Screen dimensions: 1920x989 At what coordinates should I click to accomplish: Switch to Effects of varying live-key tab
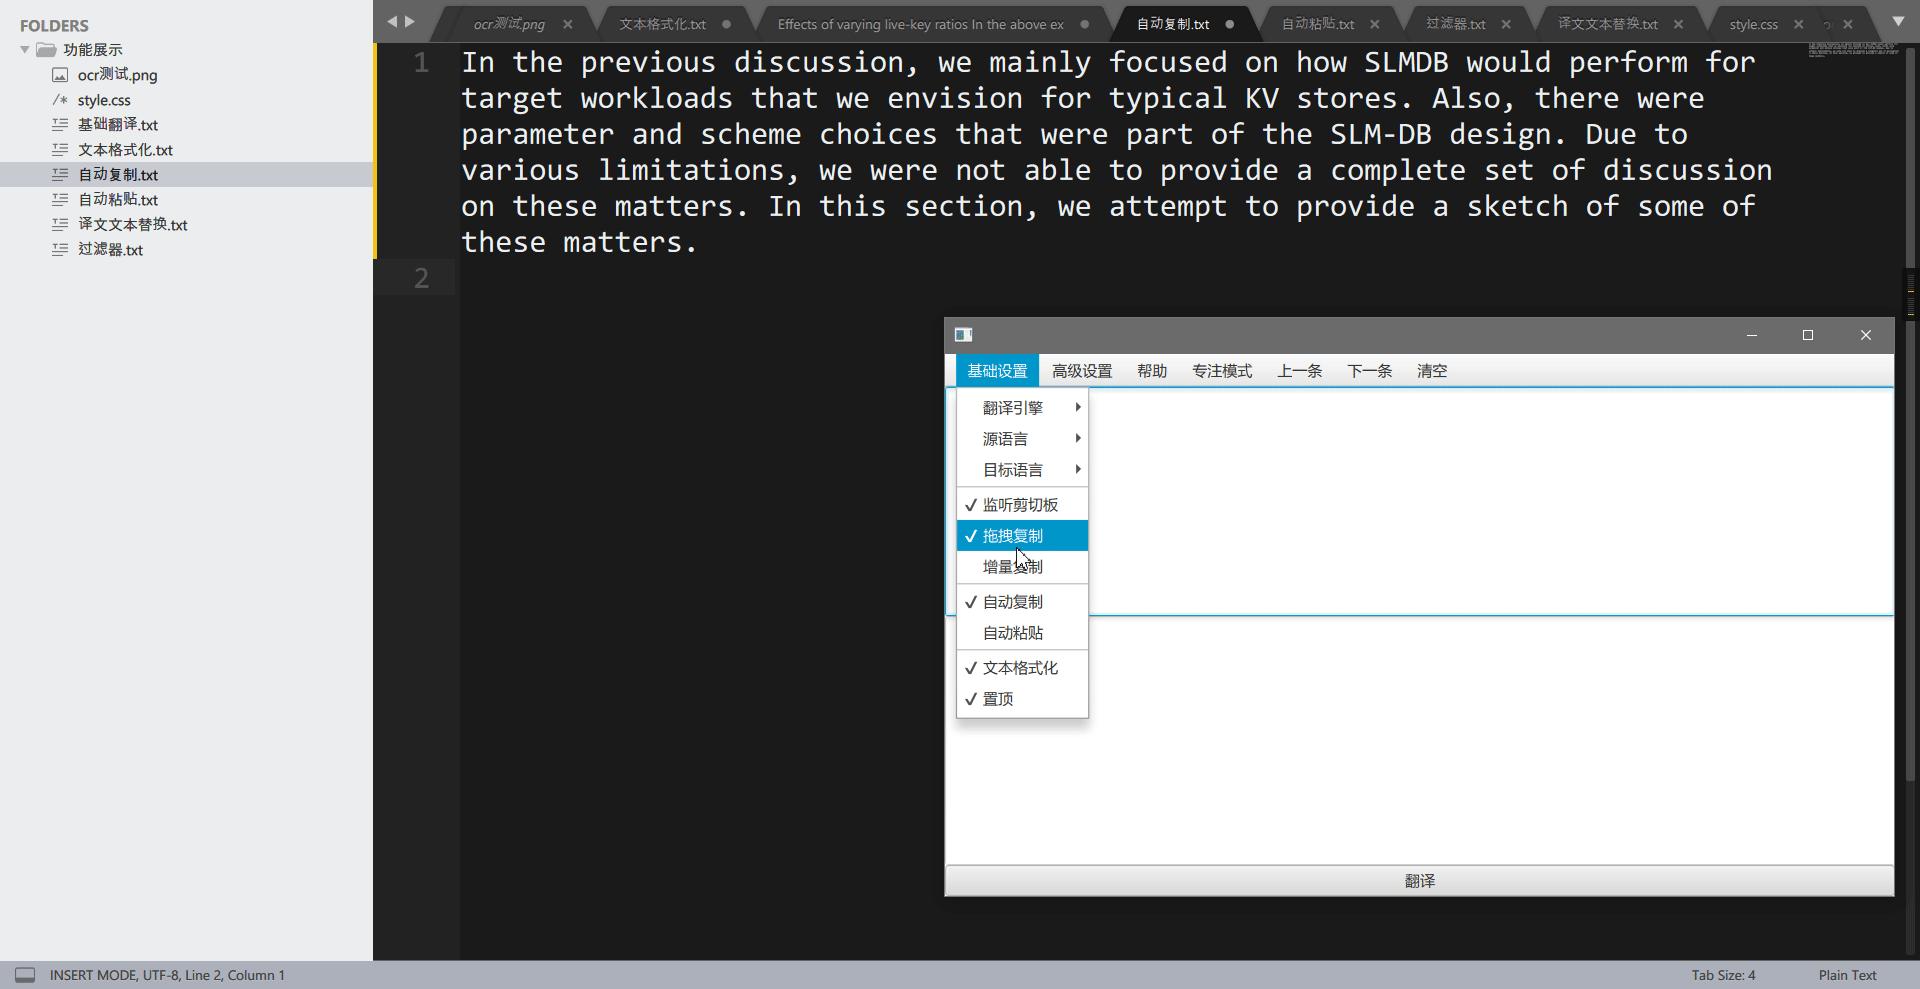921,24
